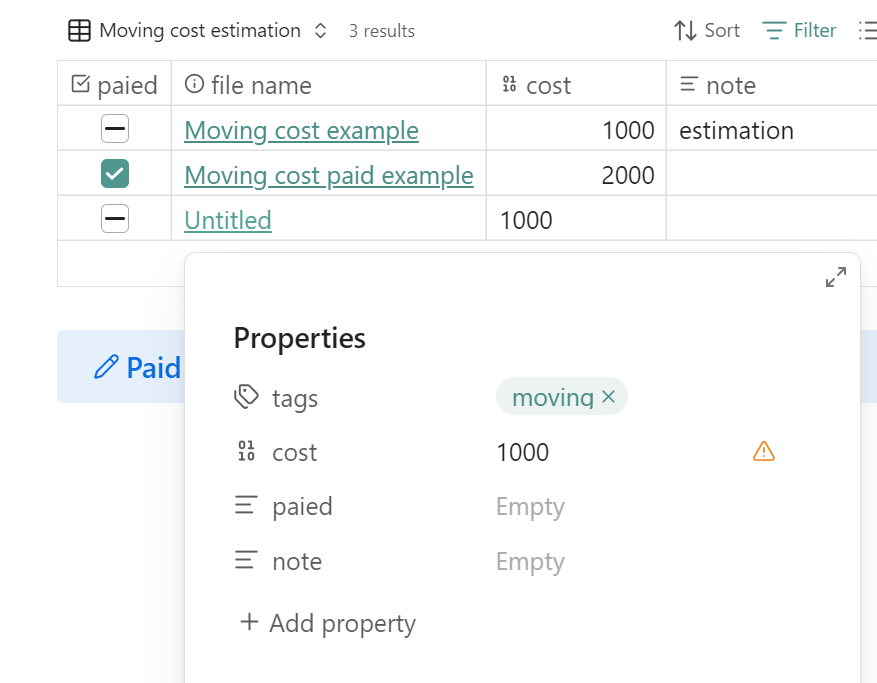Click Add property button
Image resolution: width=877 pixels, height=683 pixels.
328,623
